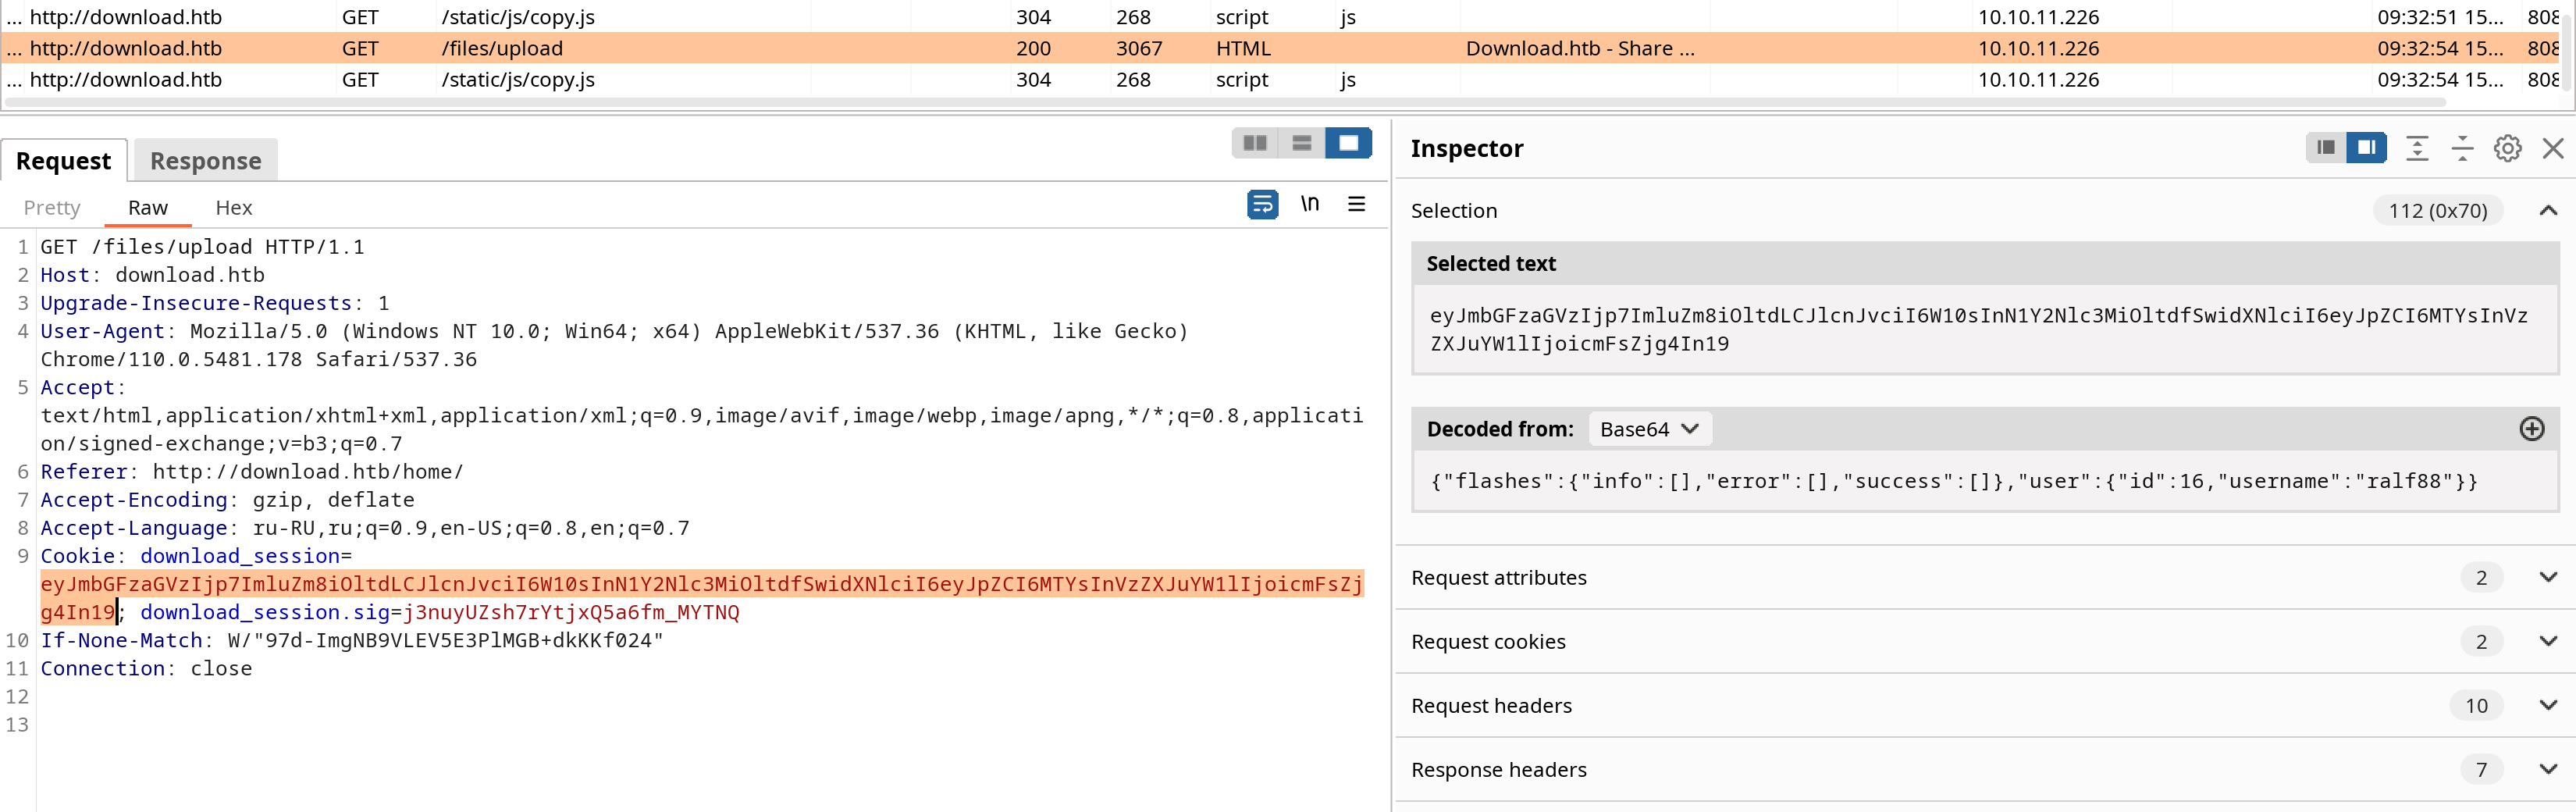The image size is (2576, 812).
Task: Toggle show non-printable characters \n
Action: (x=1310, y=204)
